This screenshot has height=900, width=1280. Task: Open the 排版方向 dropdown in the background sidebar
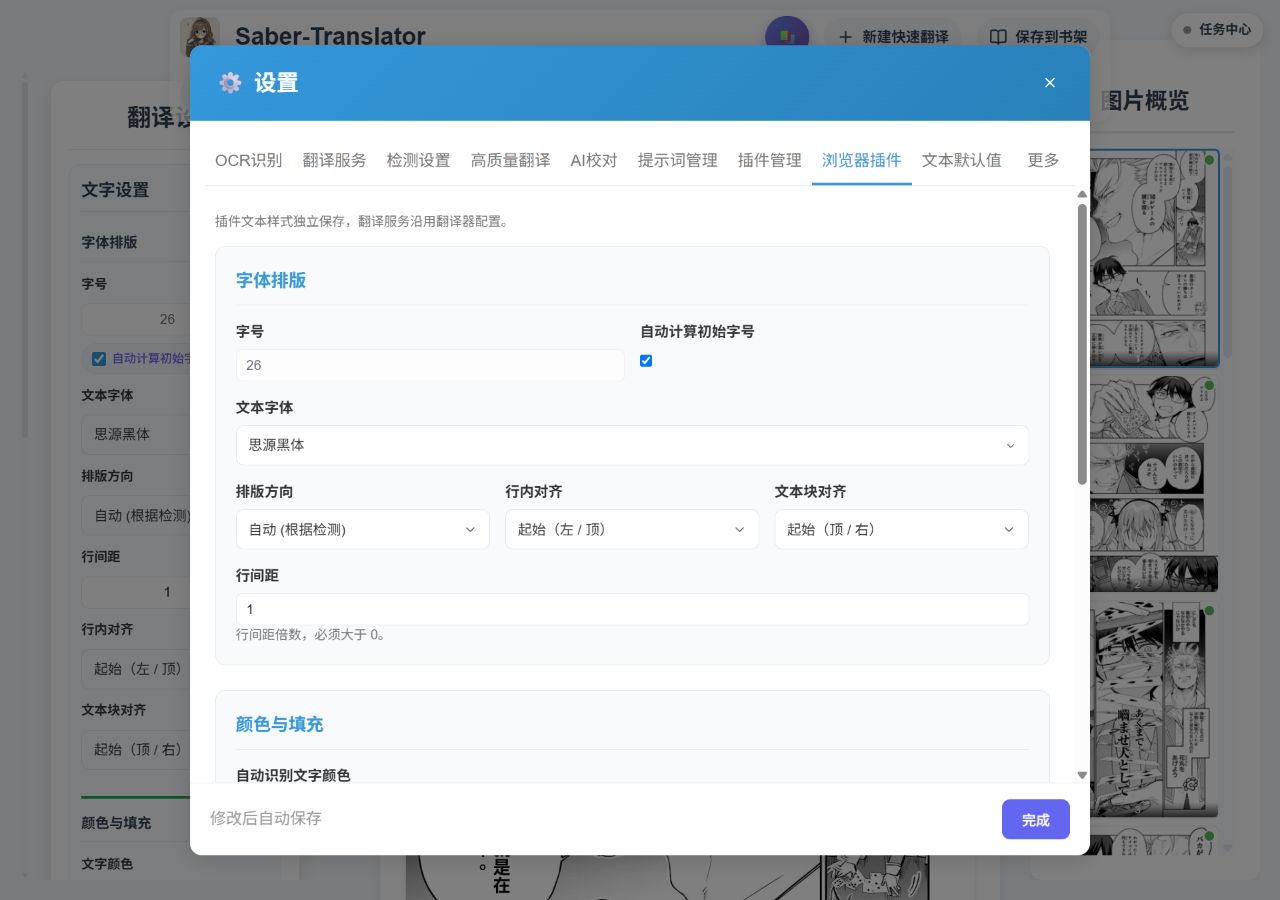pyautogui.click(x=136, y=516)
